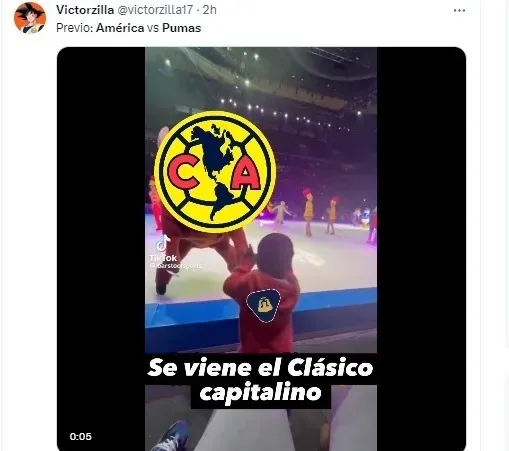Click the child's head in the video

pyautogui.click(x=275, y=251)
